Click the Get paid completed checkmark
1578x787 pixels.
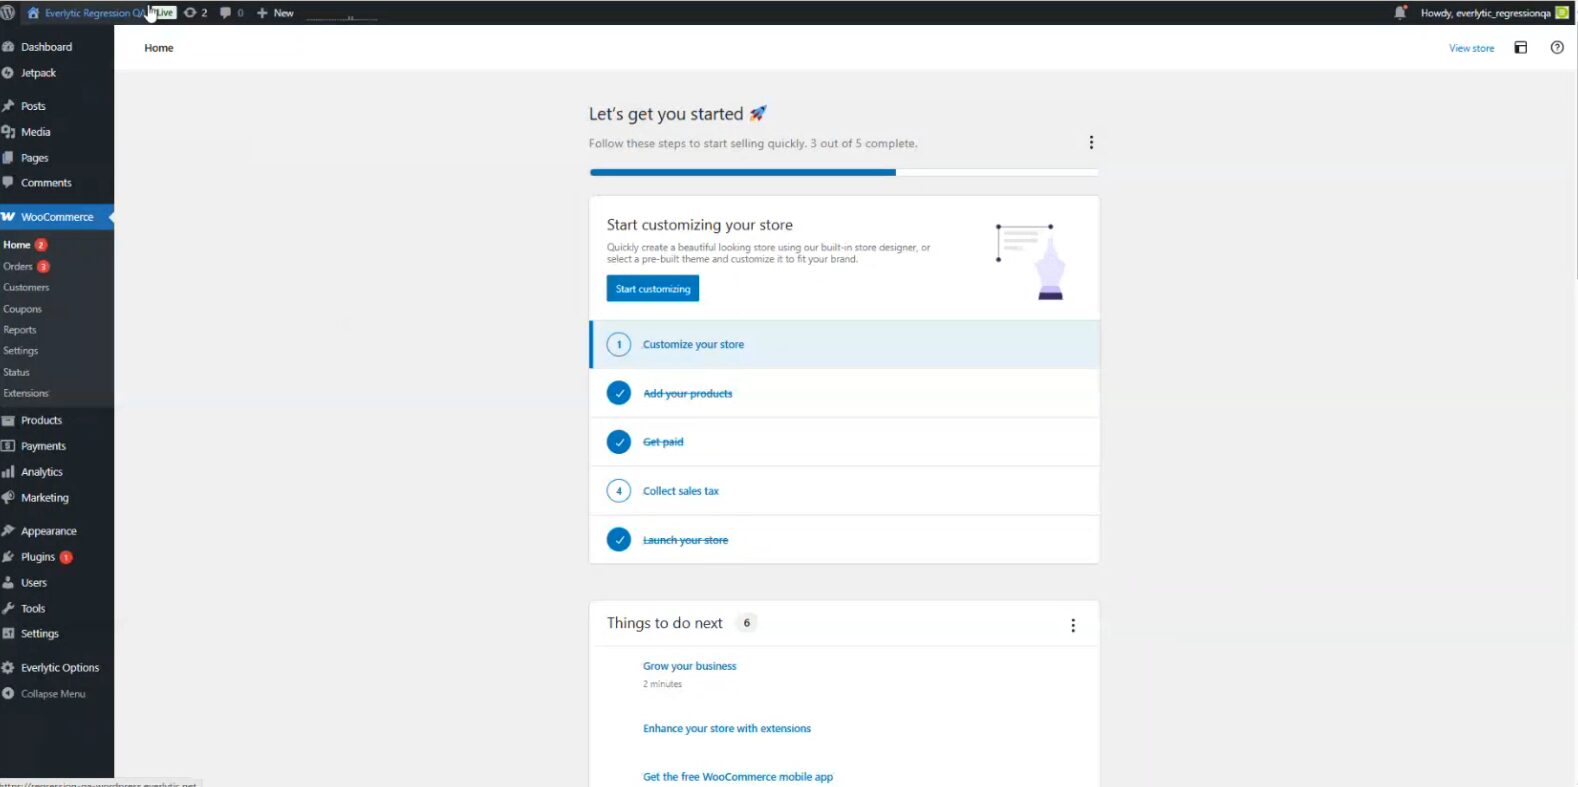point(619,442)
